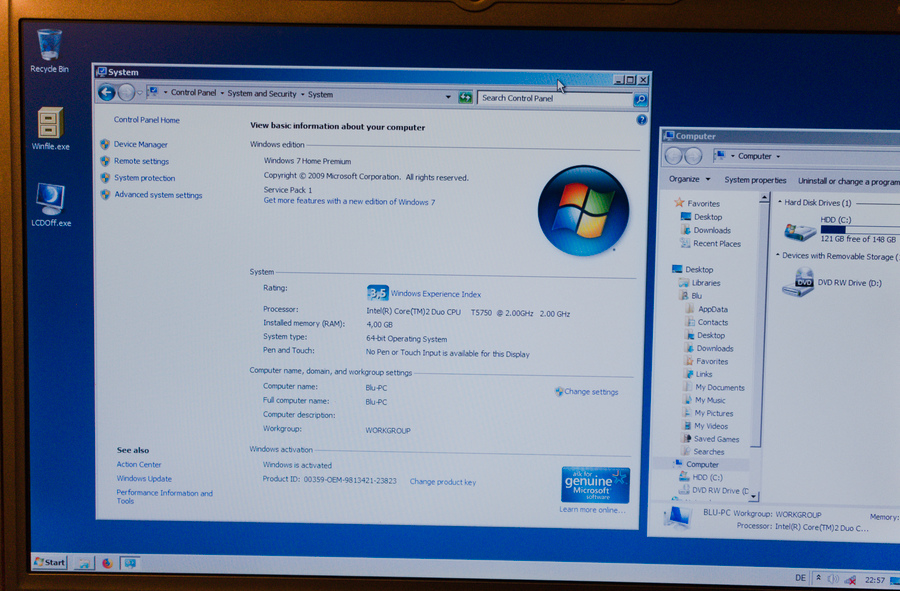Screen dimensions: 900x591
Task: Click Computer breadcrumb dropdown arrow
Action: pyautogui.click(x=778, y=157)
